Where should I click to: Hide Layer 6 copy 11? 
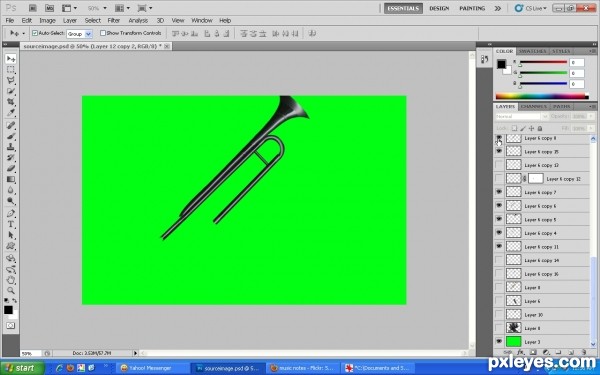pos(499,246)
